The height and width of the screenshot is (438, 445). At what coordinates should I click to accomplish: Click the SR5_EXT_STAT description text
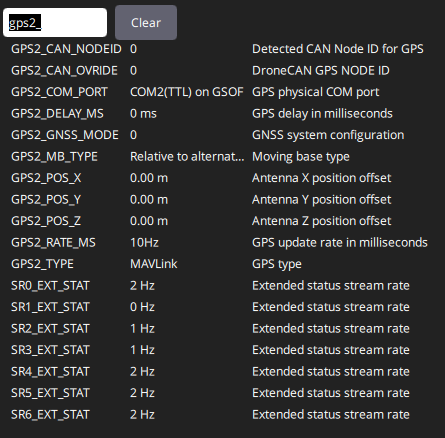pyautogui.click(x=331, y=393)
